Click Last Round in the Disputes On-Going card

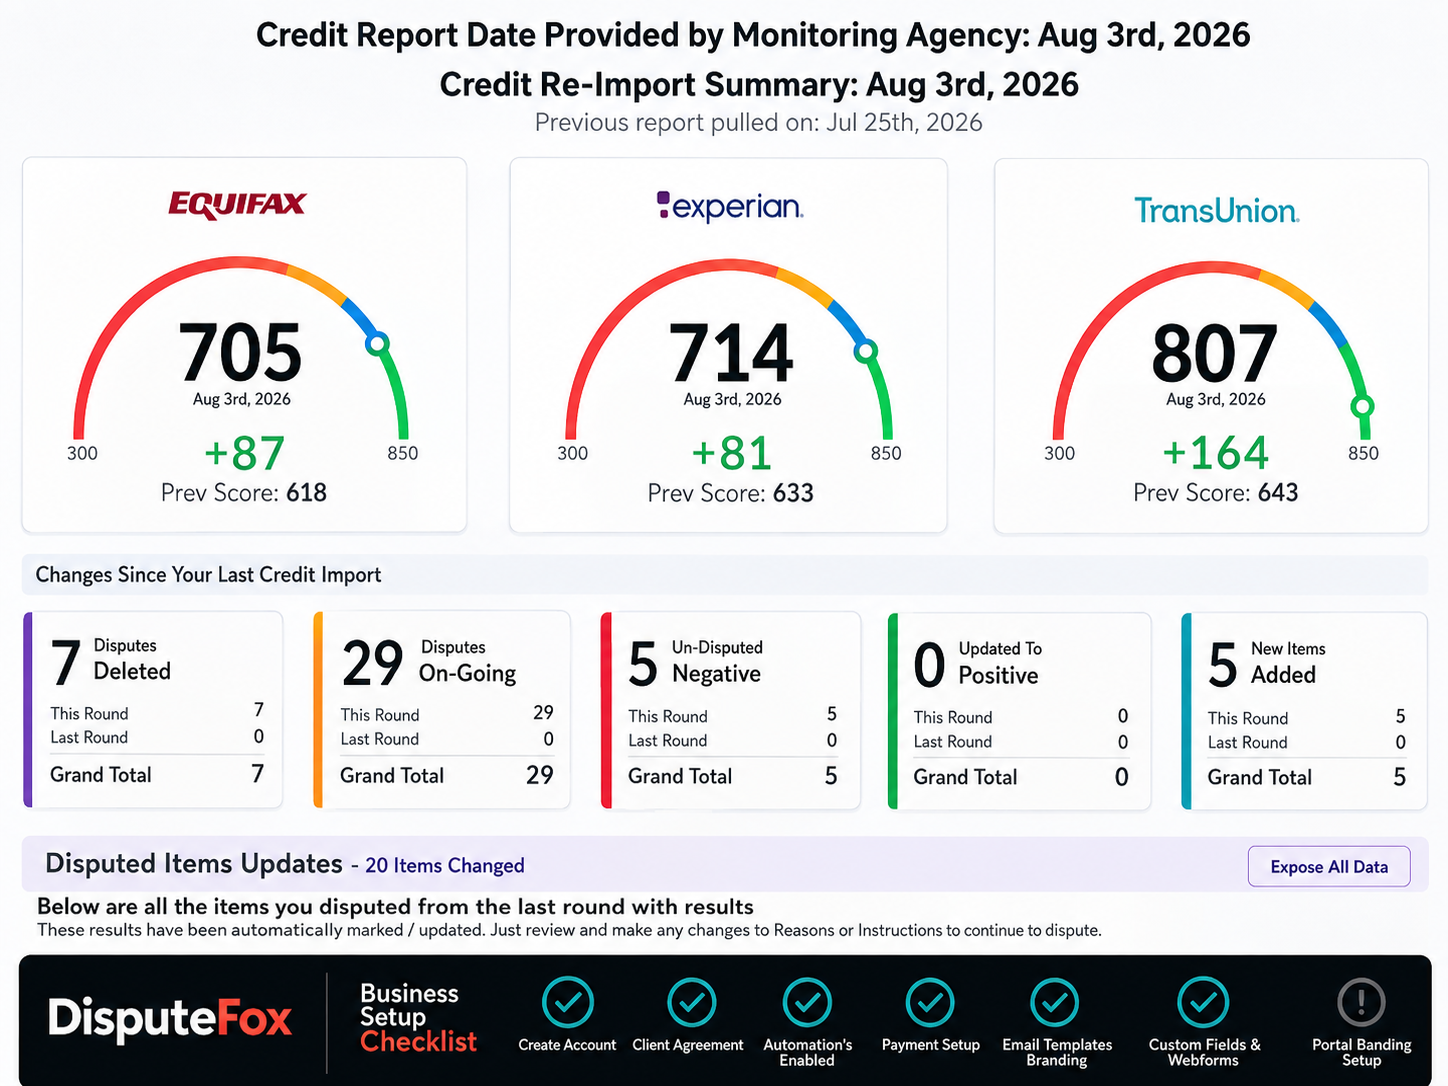tap(380, 739)
